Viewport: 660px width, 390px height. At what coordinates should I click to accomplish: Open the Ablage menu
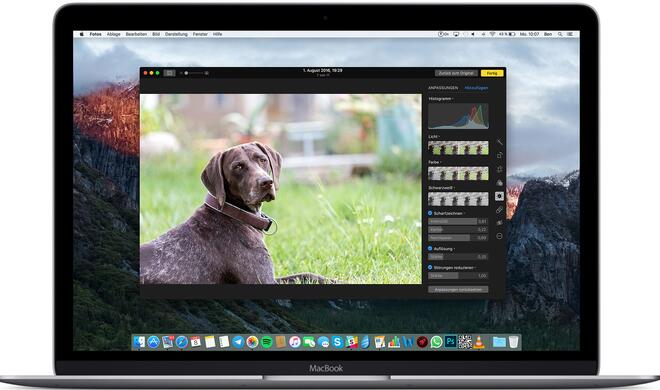[114, 34]
